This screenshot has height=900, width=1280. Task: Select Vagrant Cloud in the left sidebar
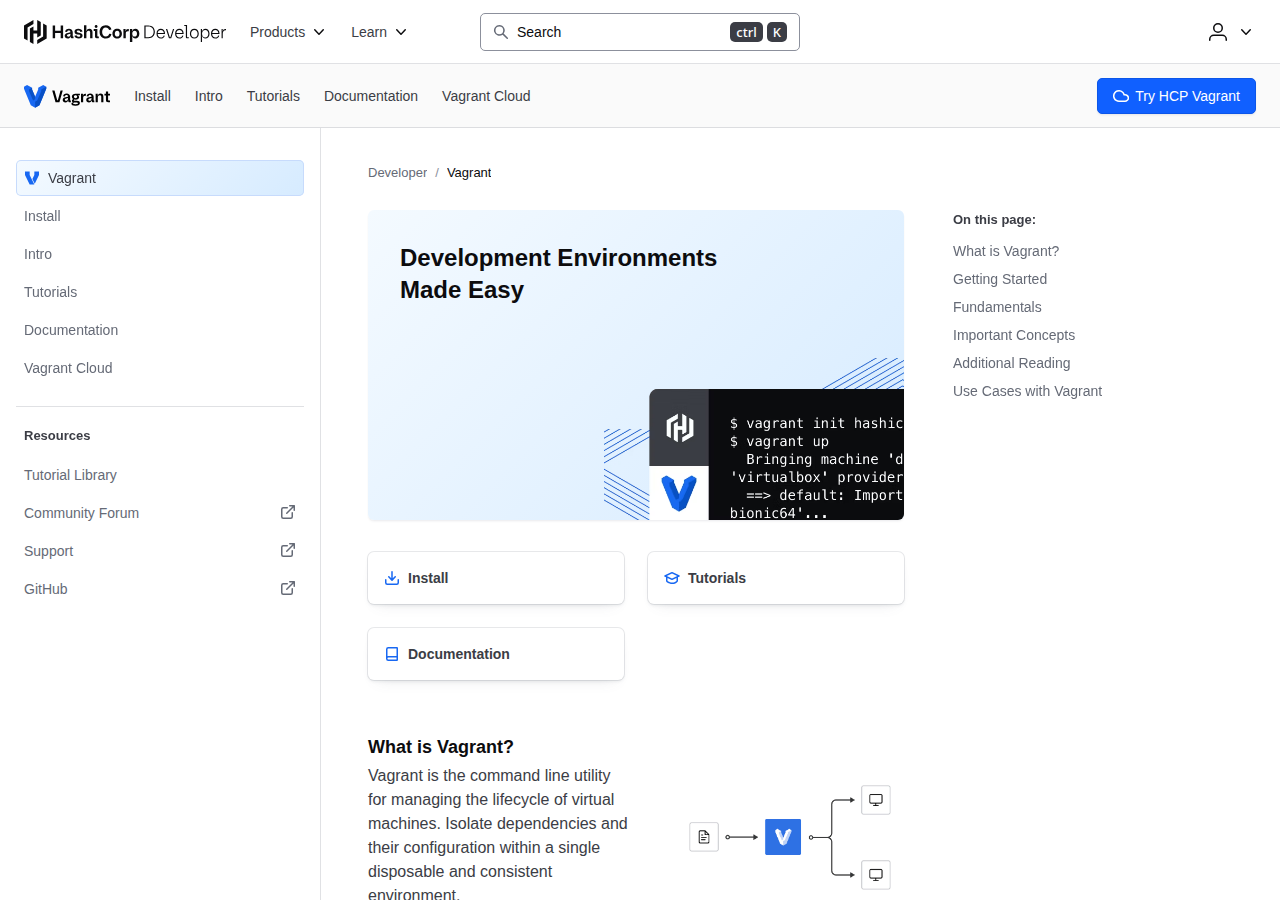tap(160, 368)
